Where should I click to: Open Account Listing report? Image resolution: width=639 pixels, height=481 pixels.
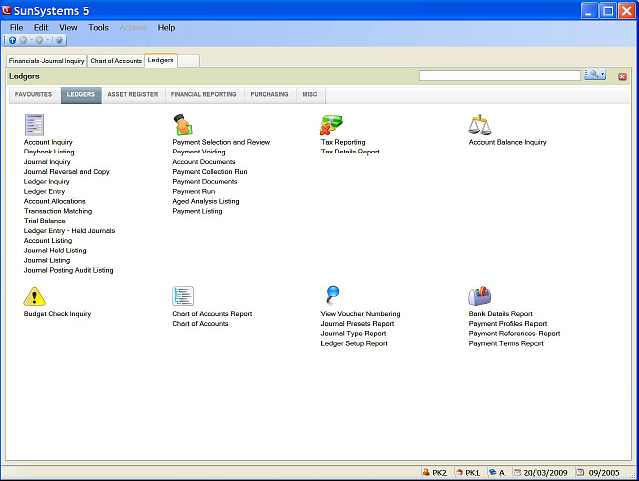pos(48,240)
